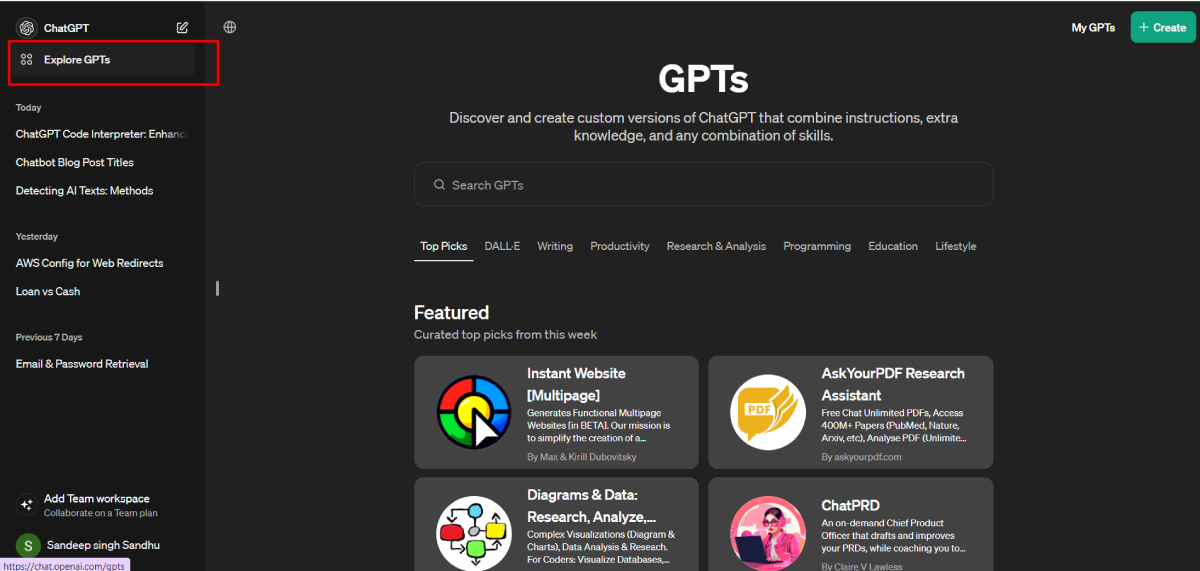Image resolution: width=1200 pixels, height=571 pixels.
Task: Collapse sidebar using the handle bar
Action: (x=217, y=288)
